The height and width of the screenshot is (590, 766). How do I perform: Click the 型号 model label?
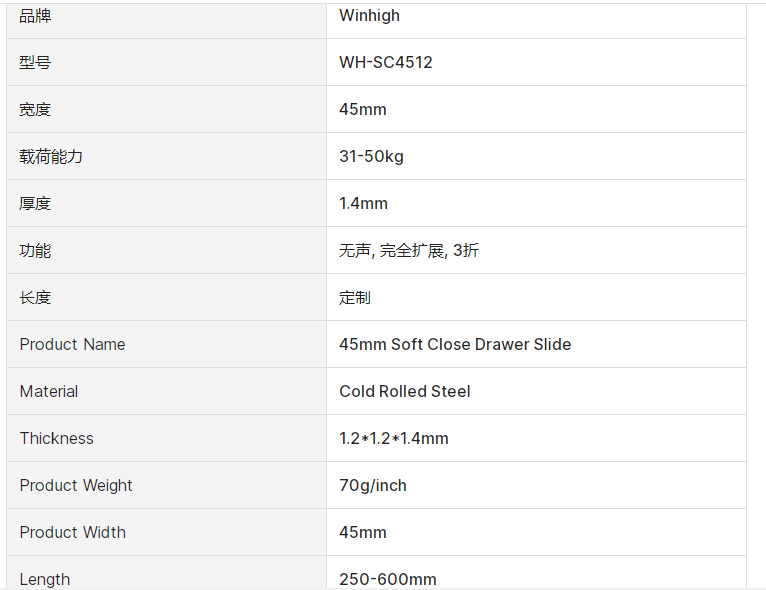coord(35,62)
